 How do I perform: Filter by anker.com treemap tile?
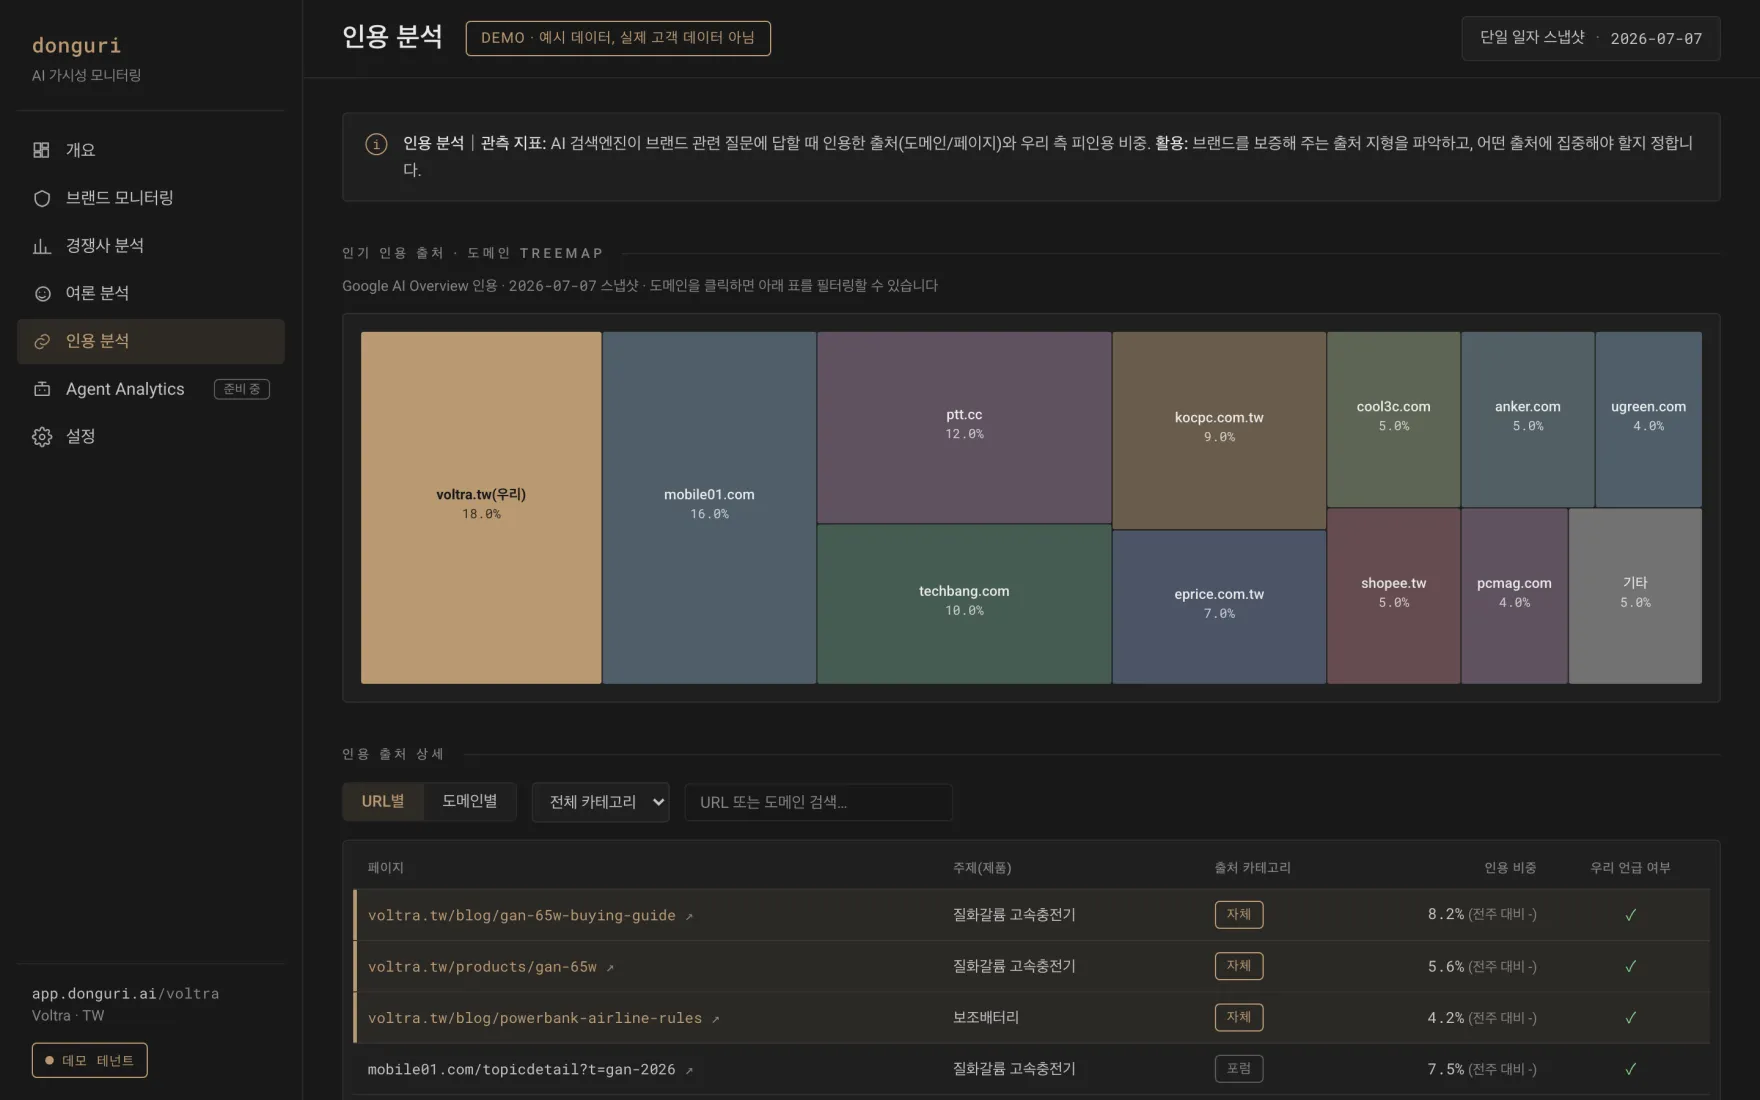[x=1527, y=419]
